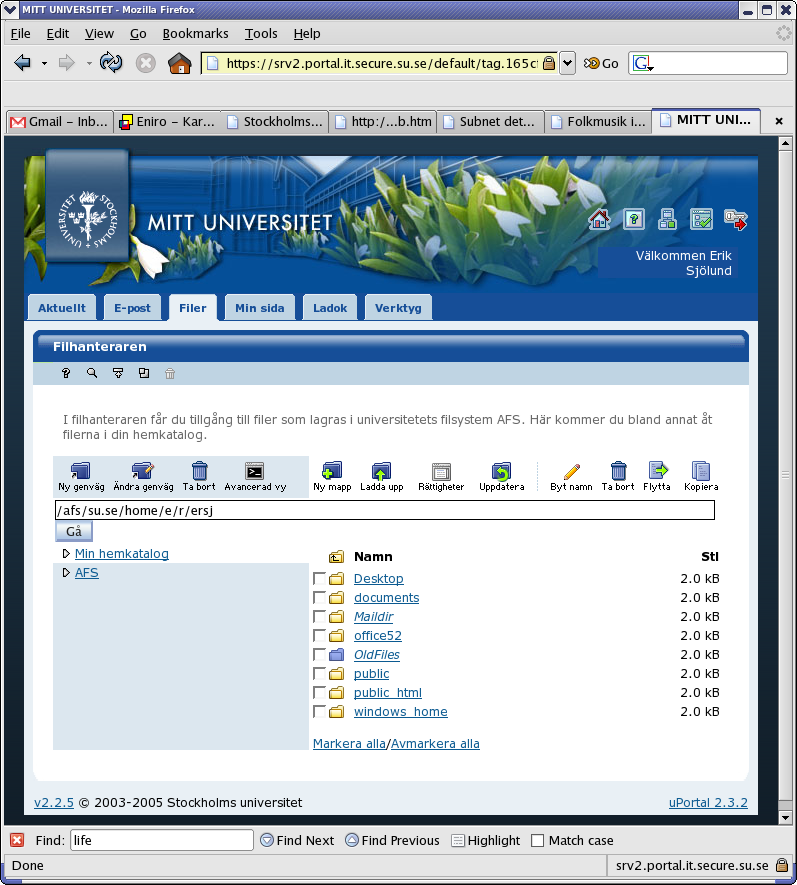Switch to the Aktuellt portal tab
The image size is (797, 885).
point(62,308)
